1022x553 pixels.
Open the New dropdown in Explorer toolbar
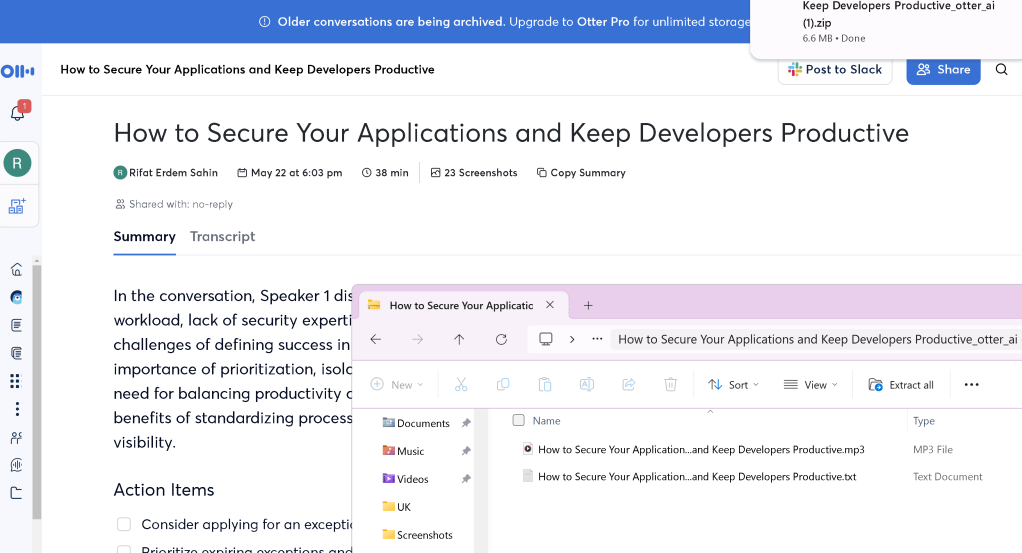[x=397, y=385]
